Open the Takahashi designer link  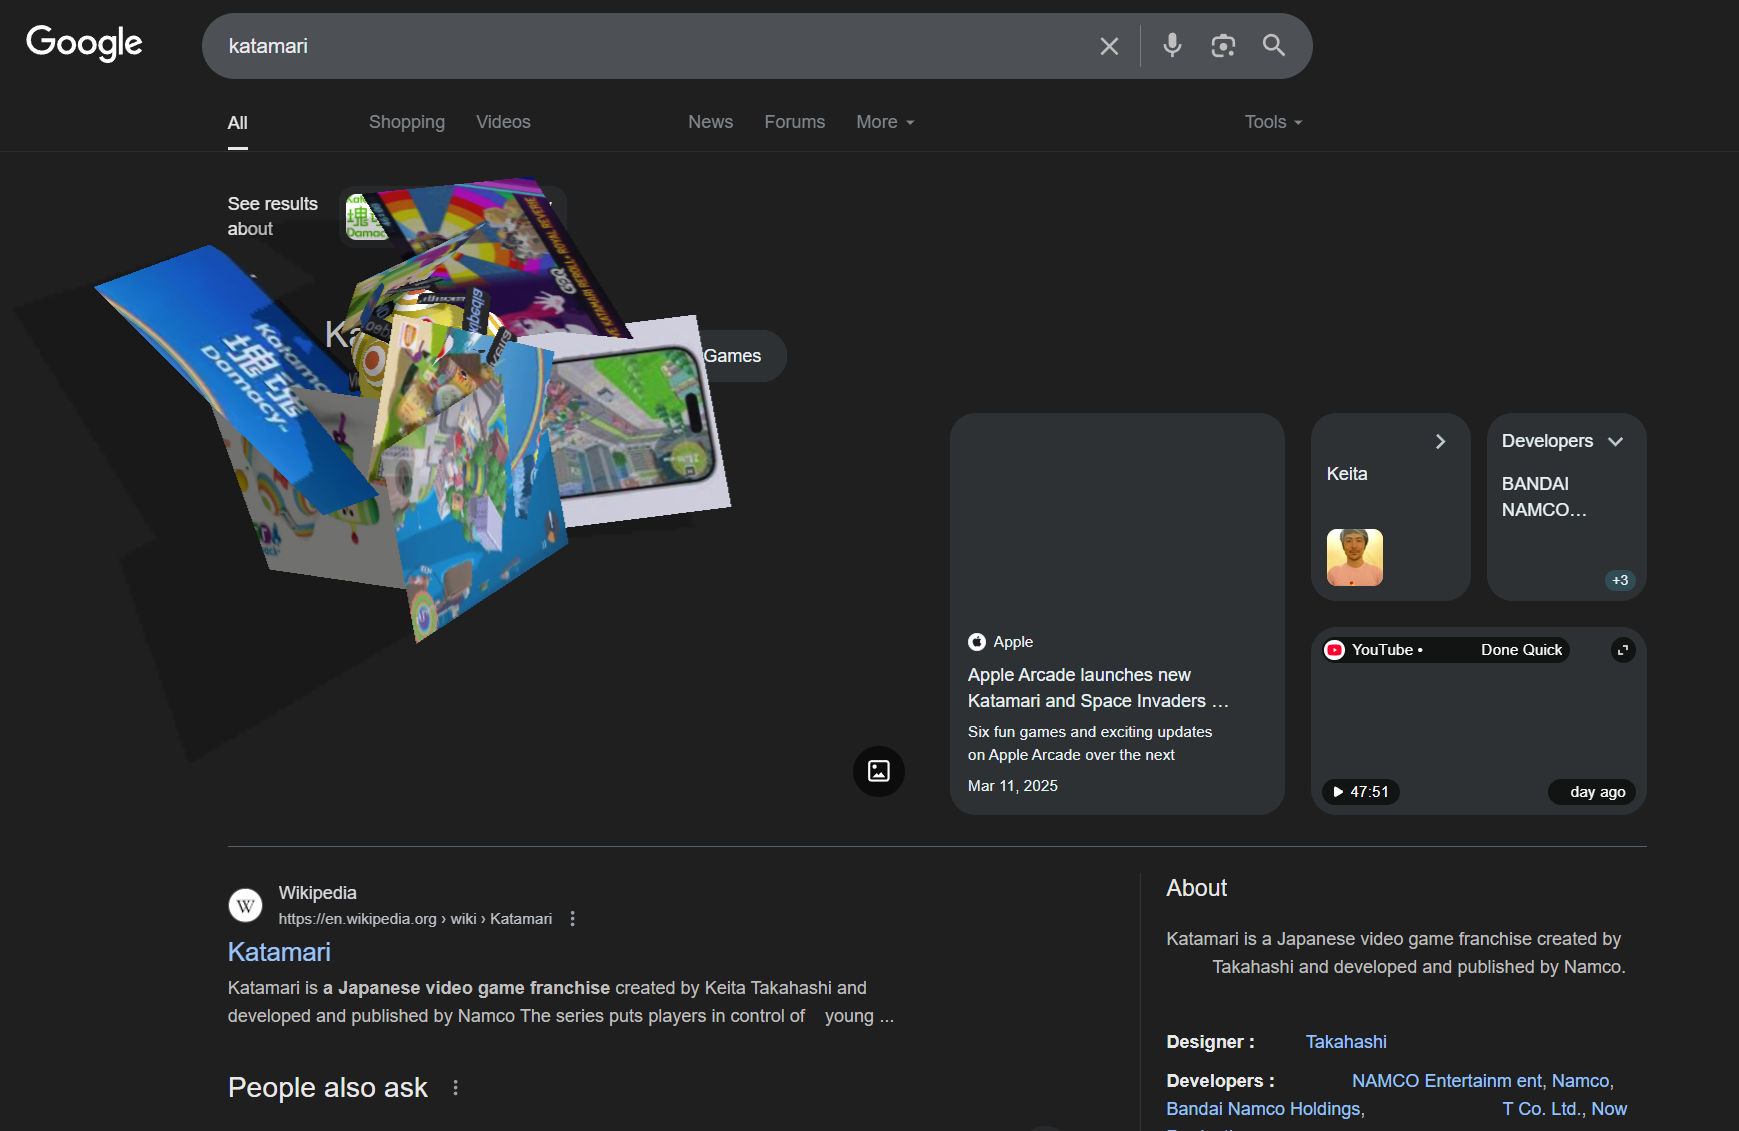[x=1346, y=1042]
